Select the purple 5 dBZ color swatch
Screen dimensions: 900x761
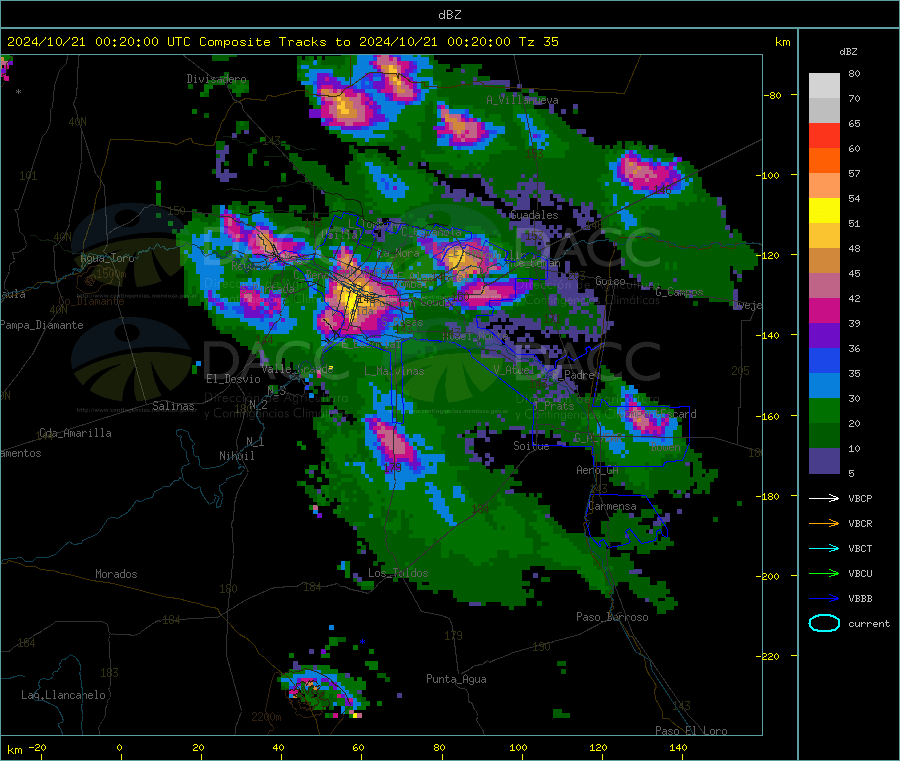click(x=824, y=461)
